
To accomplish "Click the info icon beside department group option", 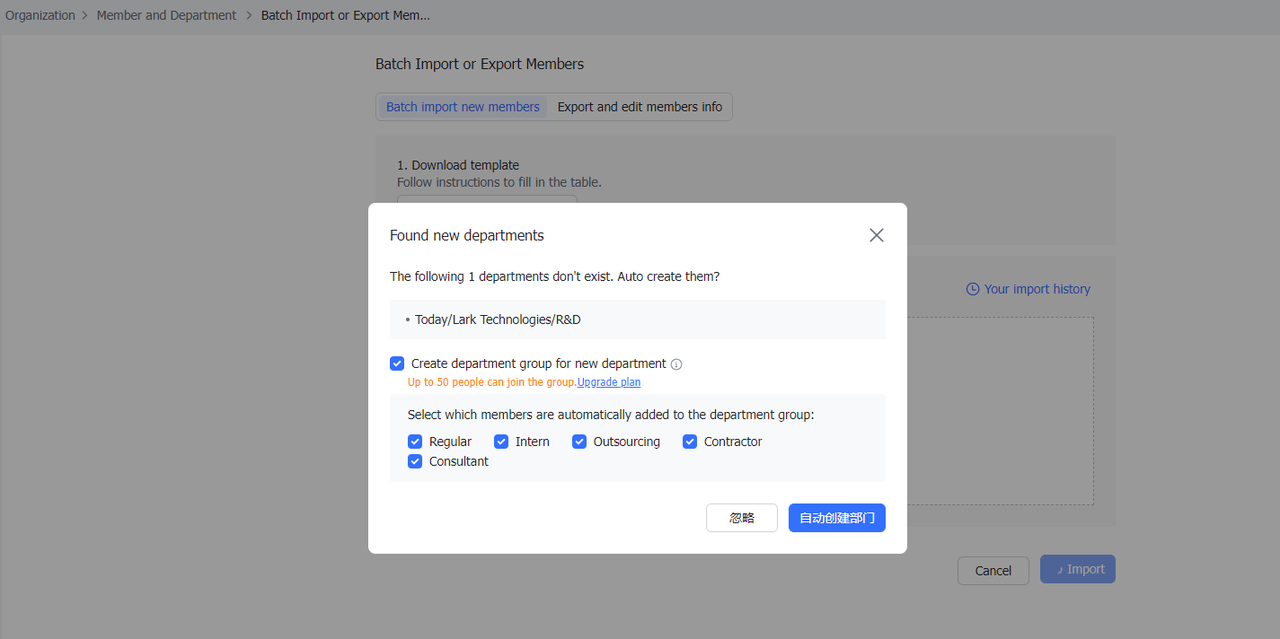I will [677, 365].
